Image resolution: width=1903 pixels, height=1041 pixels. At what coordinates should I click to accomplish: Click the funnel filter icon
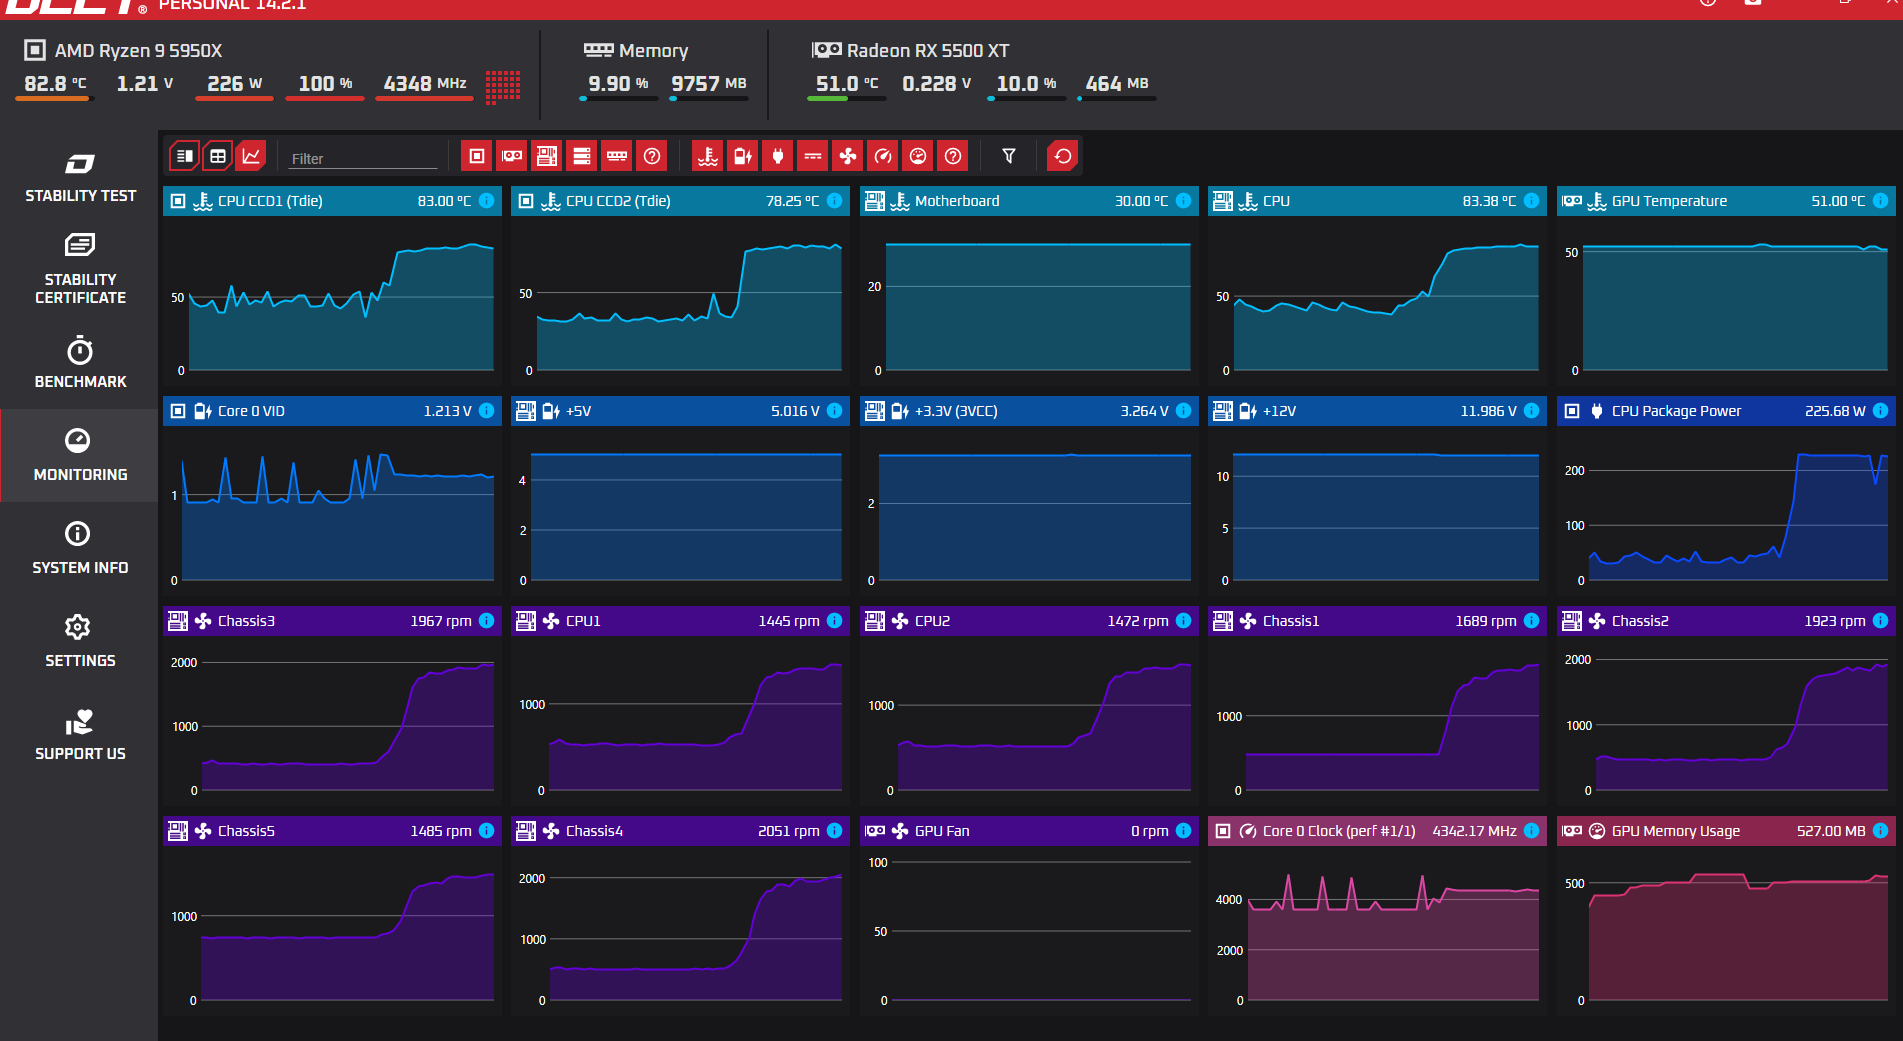1009,156
